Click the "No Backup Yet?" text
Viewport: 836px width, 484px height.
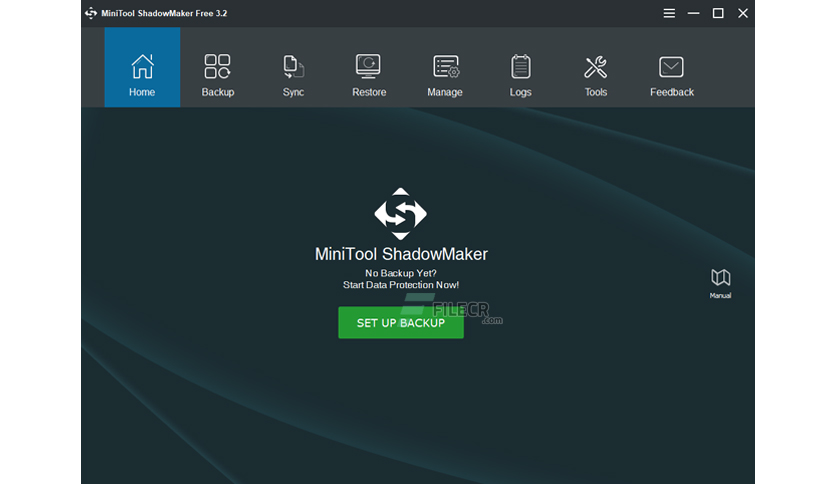401,273
